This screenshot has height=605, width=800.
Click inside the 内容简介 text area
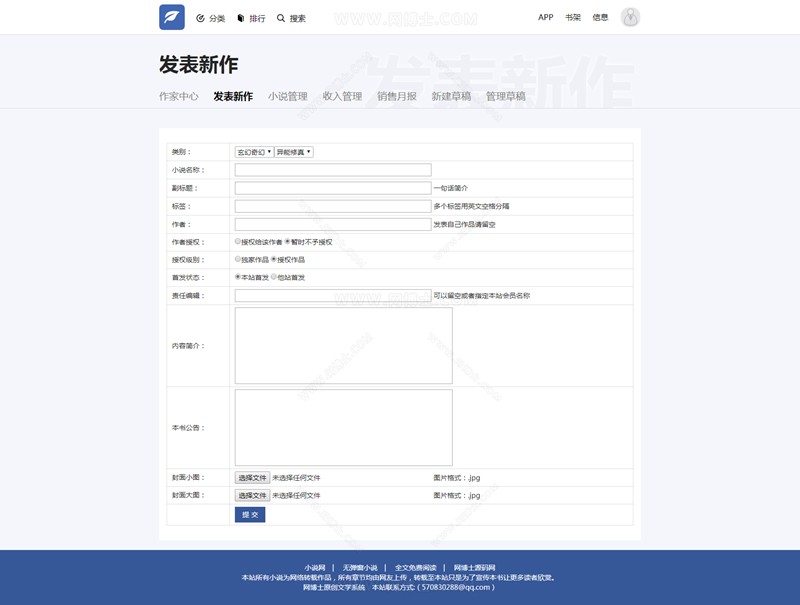coord(343,345)
